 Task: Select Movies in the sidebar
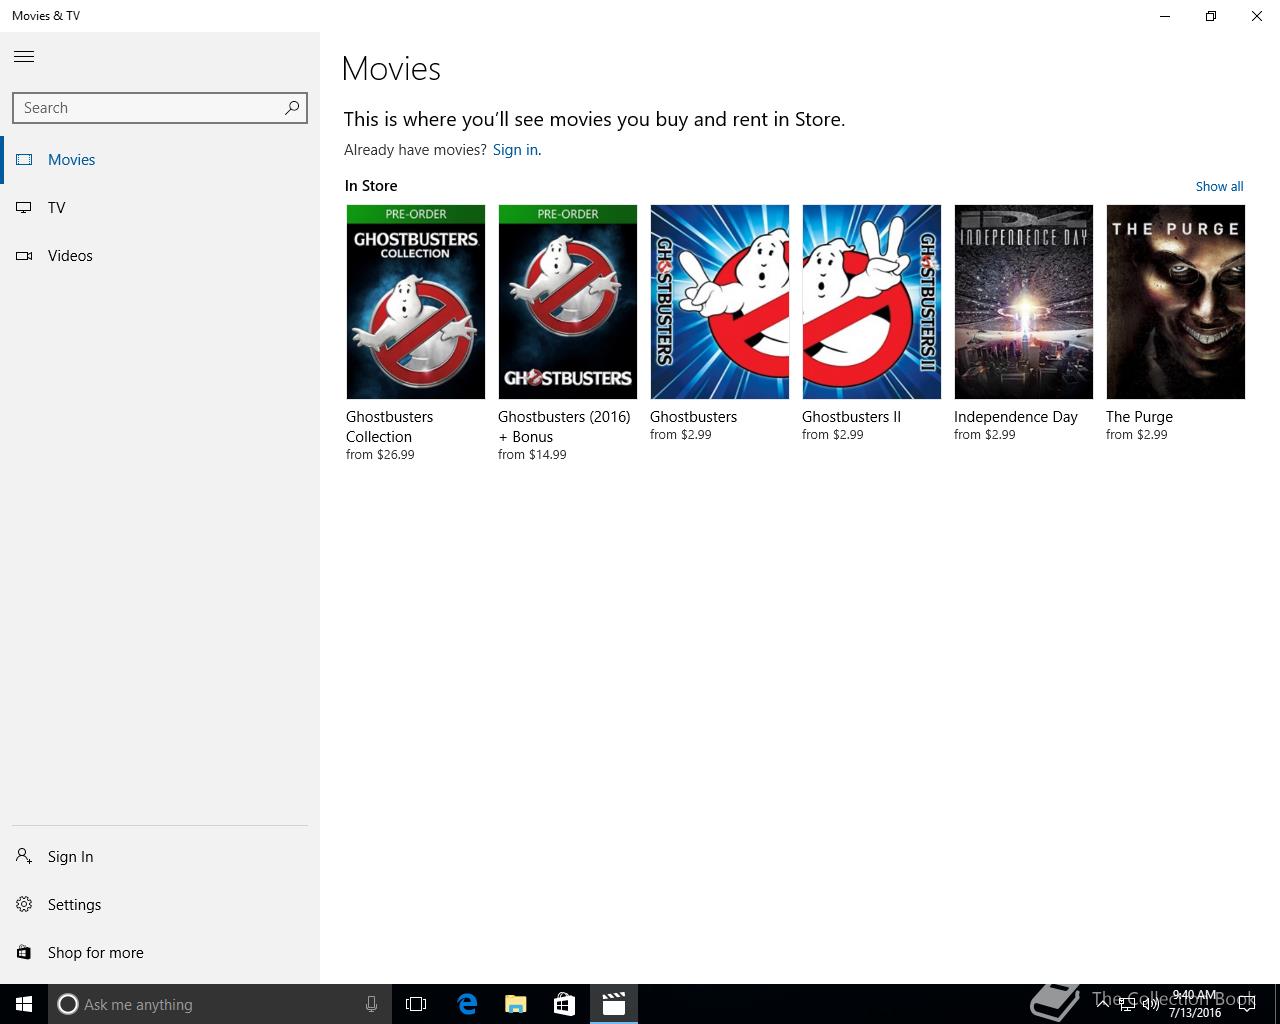click(x=160, y=160)
